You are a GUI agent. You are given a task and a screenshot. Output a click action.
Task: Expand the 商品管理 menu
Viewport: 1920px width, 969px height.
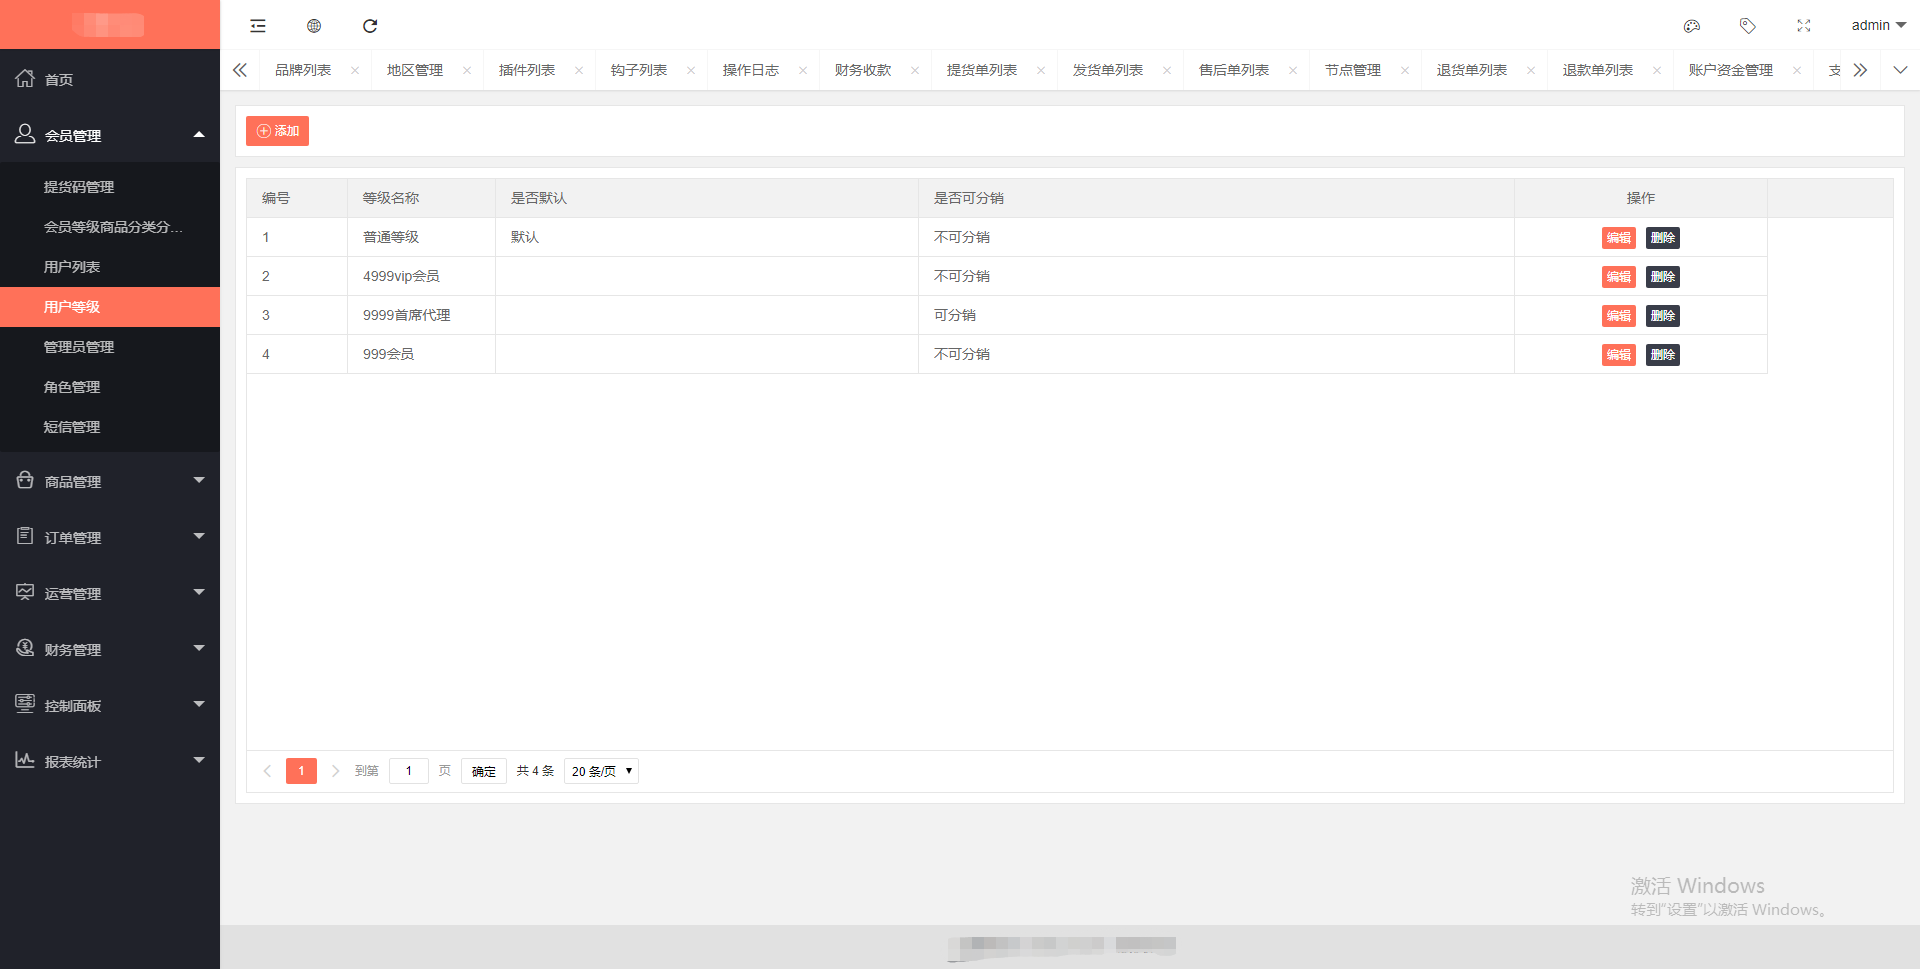110,481
